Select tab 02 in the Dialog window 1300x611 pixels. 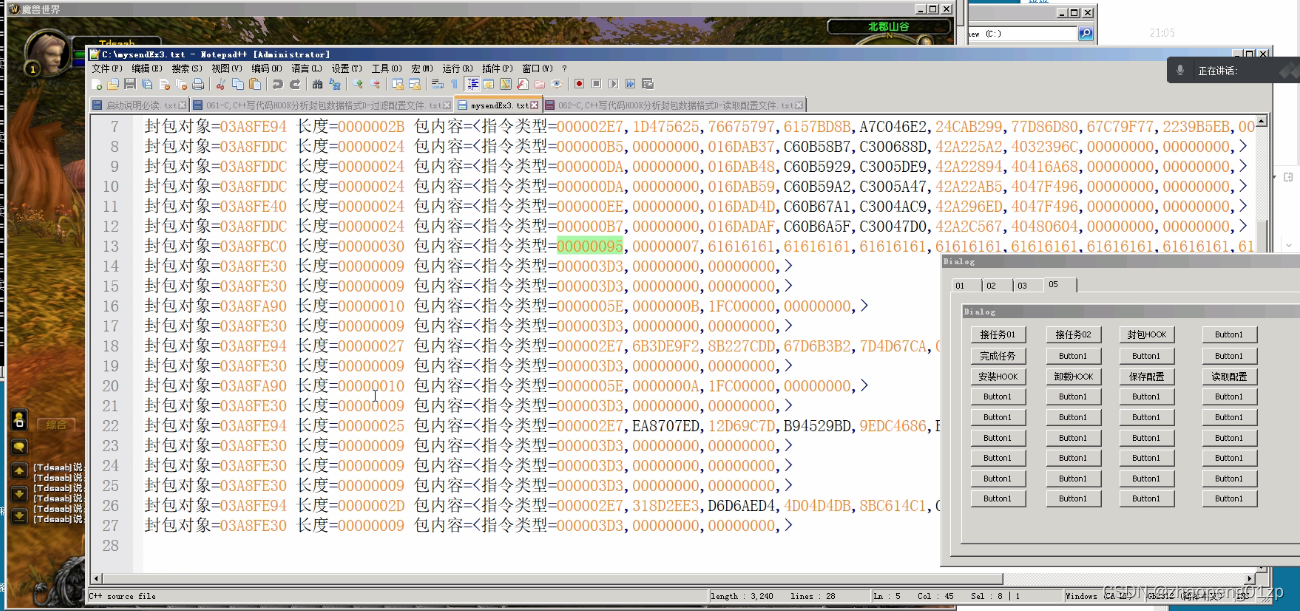[992, 285]
